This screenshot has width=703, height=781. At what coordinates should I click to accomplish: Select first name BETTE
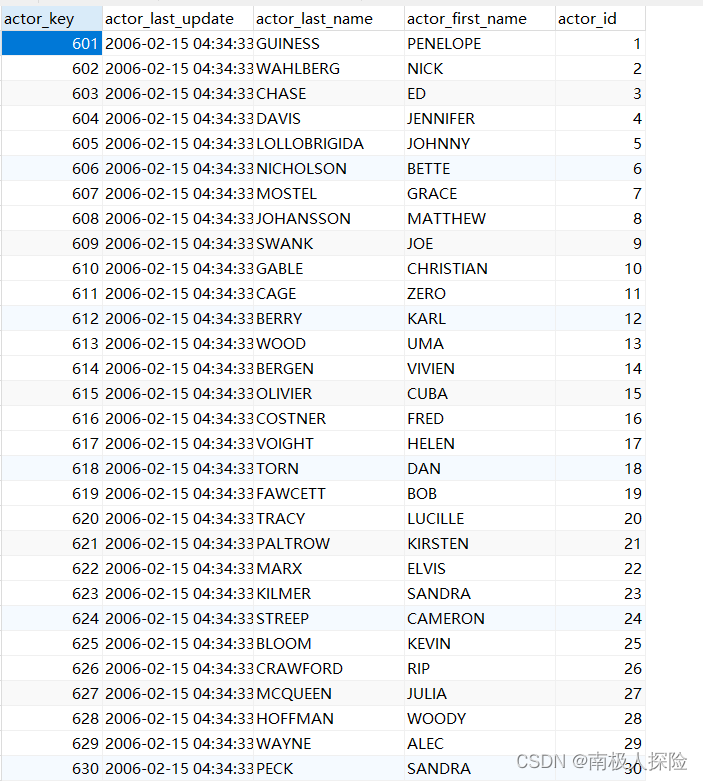click(x=428, y=168)
